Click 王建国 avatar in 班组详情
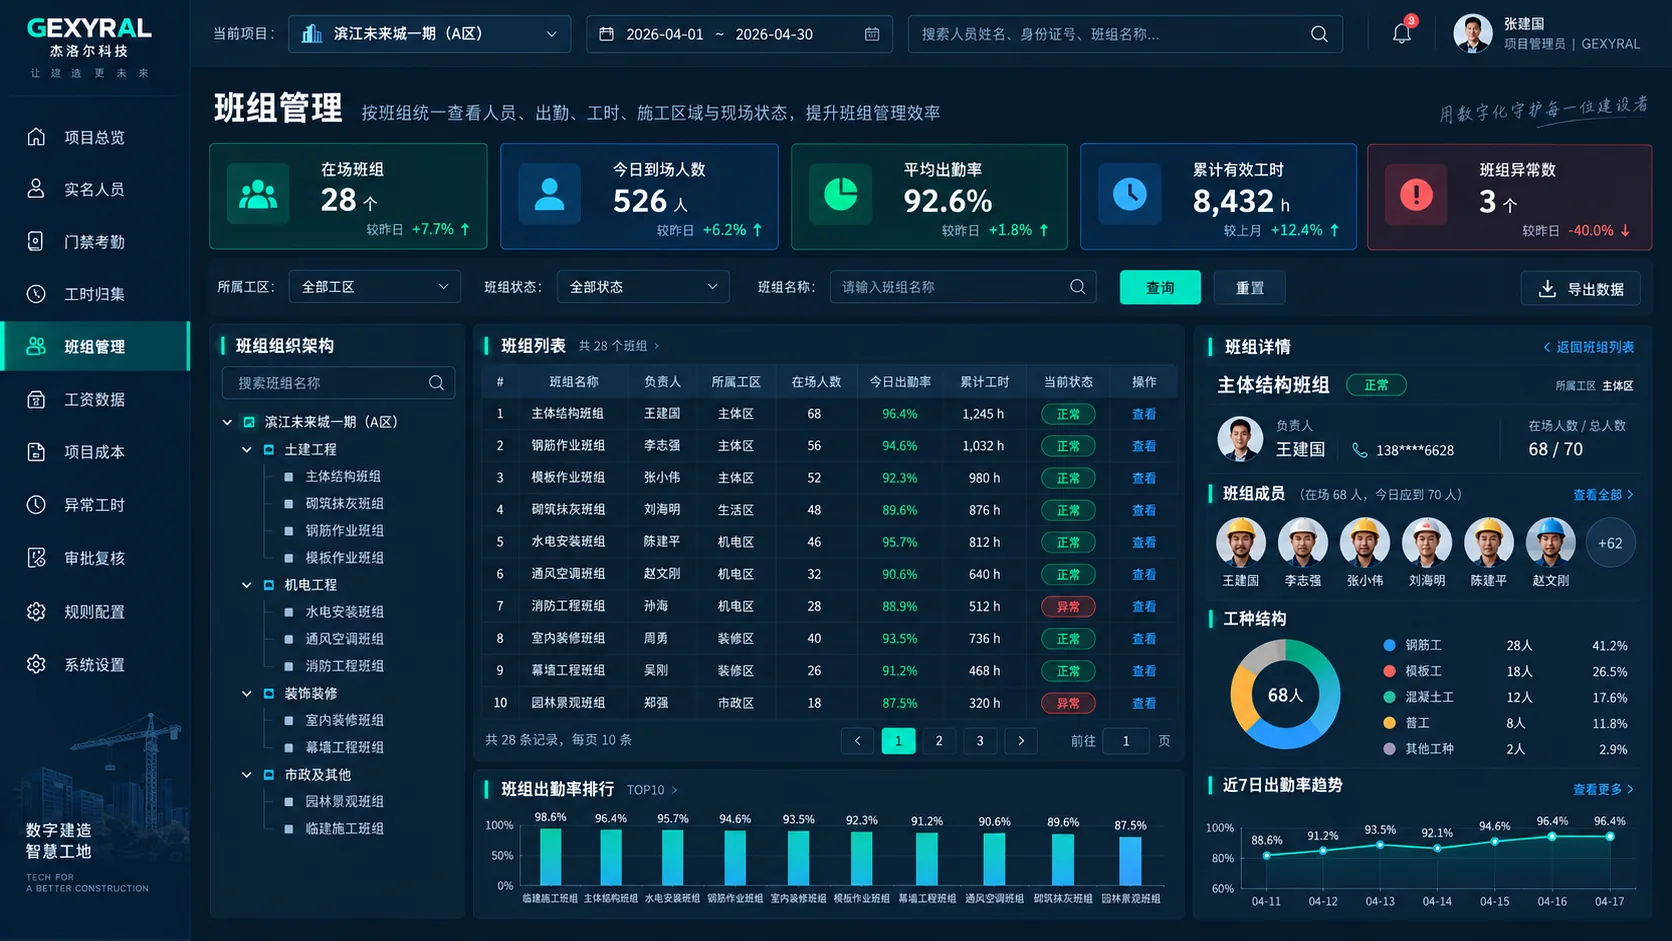The width and height of the screenshot is (1672, 941). (1240, 438)
